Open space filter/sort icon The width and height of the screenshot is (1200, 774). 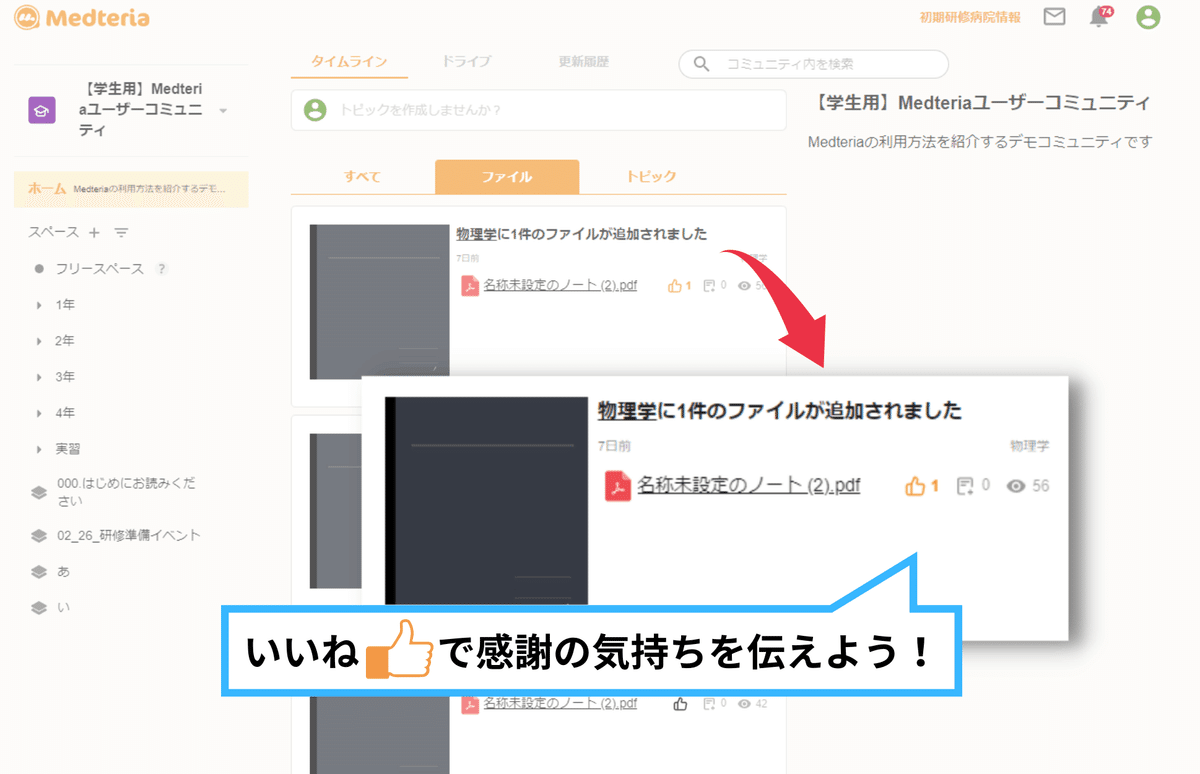(121, 232)
